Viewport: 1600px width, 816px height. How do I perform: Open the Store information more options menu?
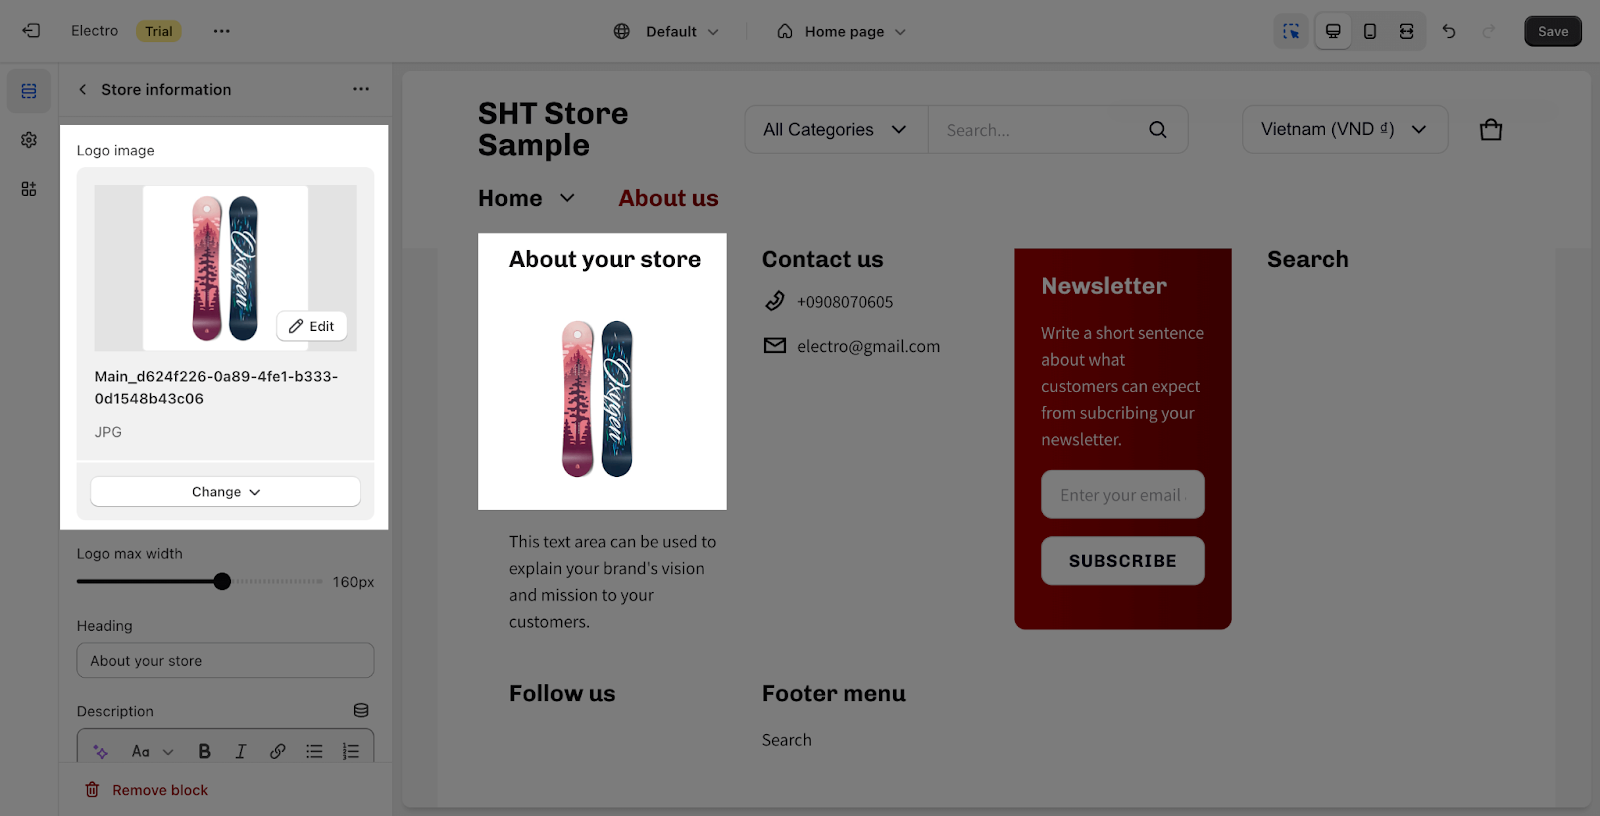tap(361, 89)
